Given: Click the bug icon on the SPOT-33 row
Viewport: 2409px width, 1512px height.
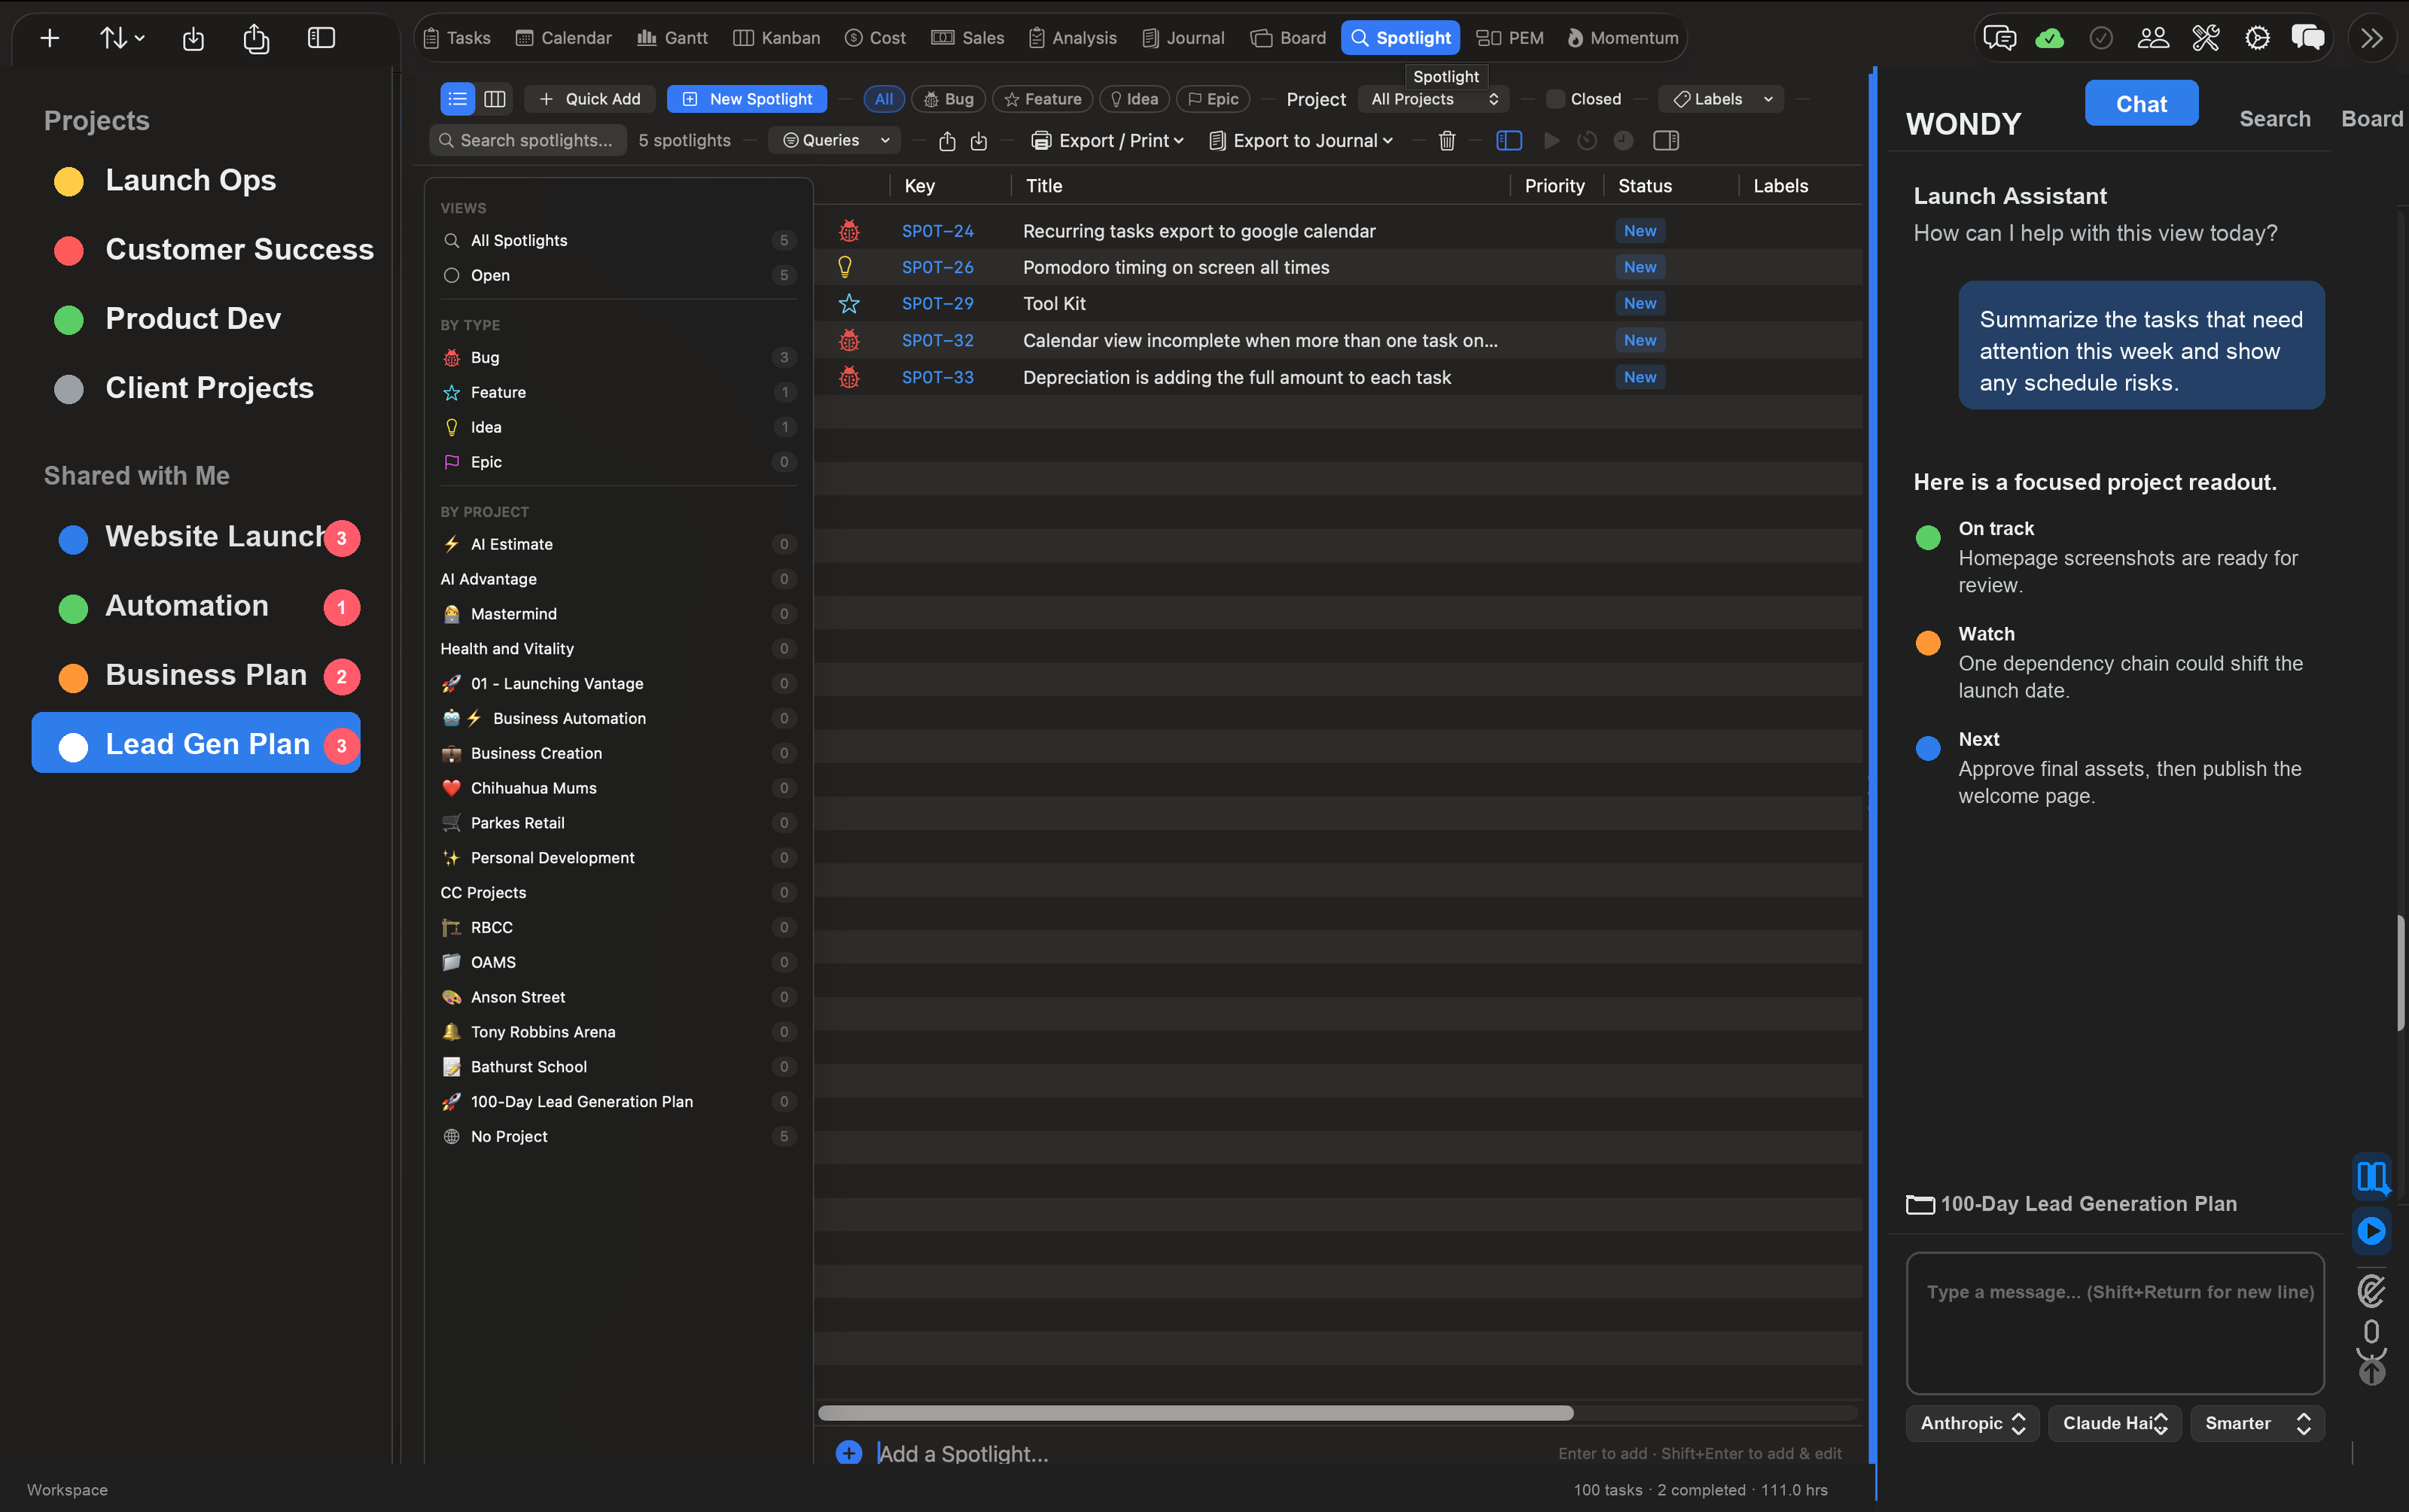Looking at the screenshot, I should 849,377.
